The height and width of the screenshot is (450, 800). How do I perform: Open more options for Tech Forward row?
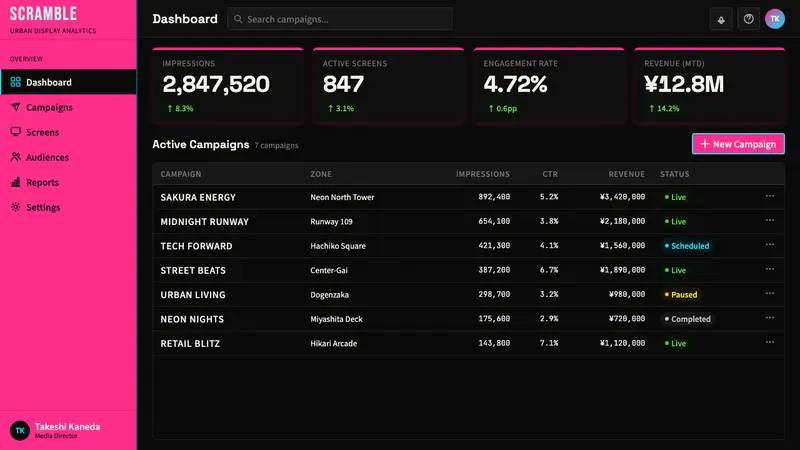point(769,245)
